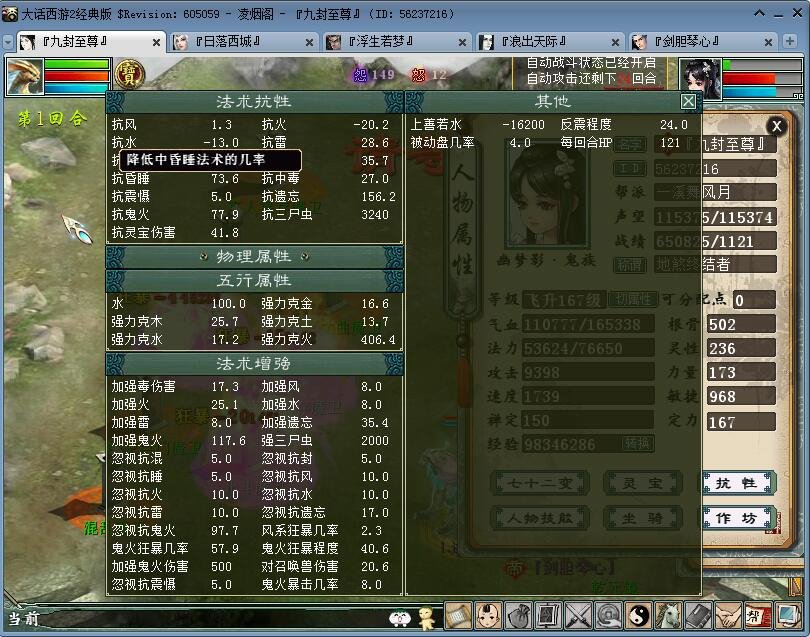Close the resistance stats panel with X box
Screen dimensions: 810x637
pos(688,101)
